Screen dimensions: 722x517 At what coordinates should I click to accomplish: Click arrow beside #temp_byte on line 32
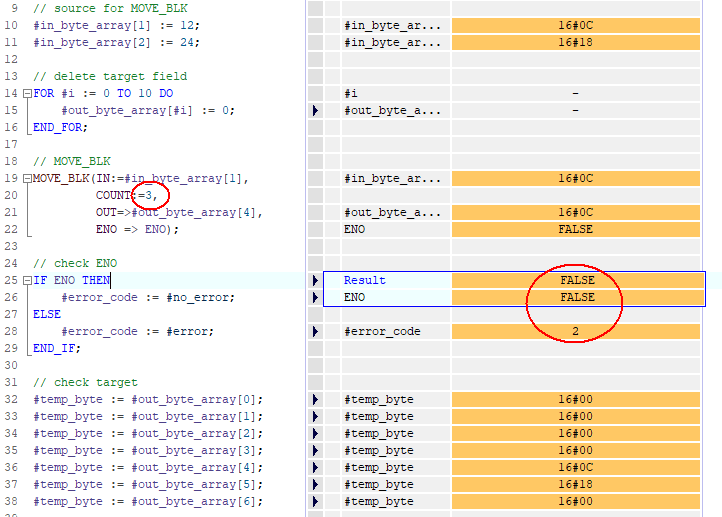[315, 400]
